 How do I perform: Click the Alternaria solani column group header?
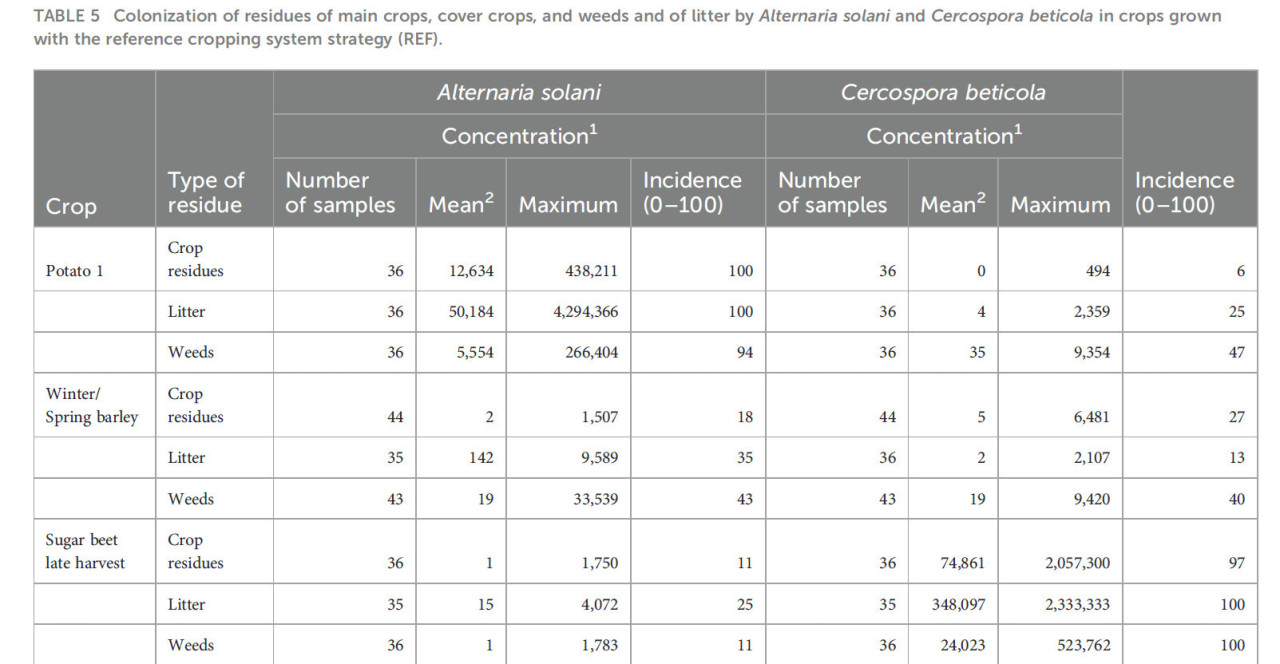coord(519,93)
